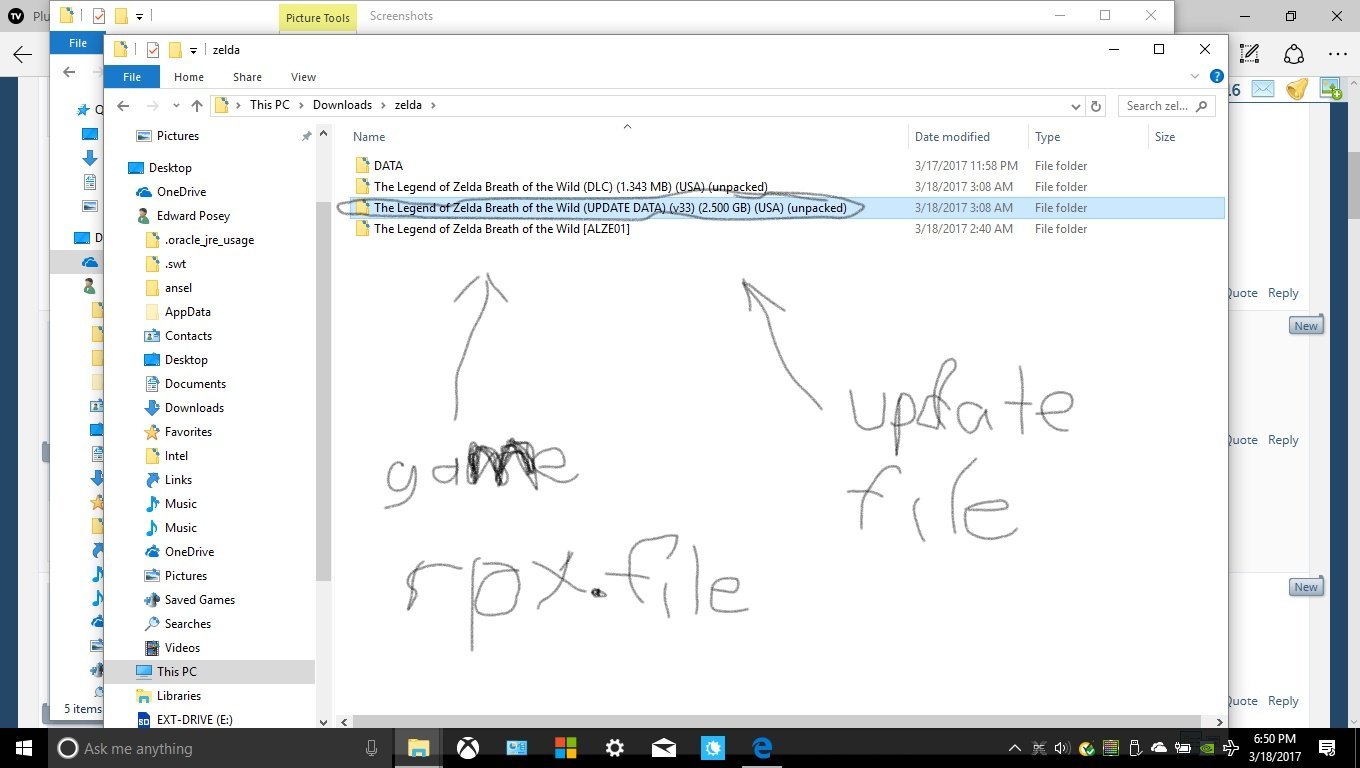Screen dimensions: 1360x768
Task: Expand chevron after Downloads in address bar
Action: [384, 105]
